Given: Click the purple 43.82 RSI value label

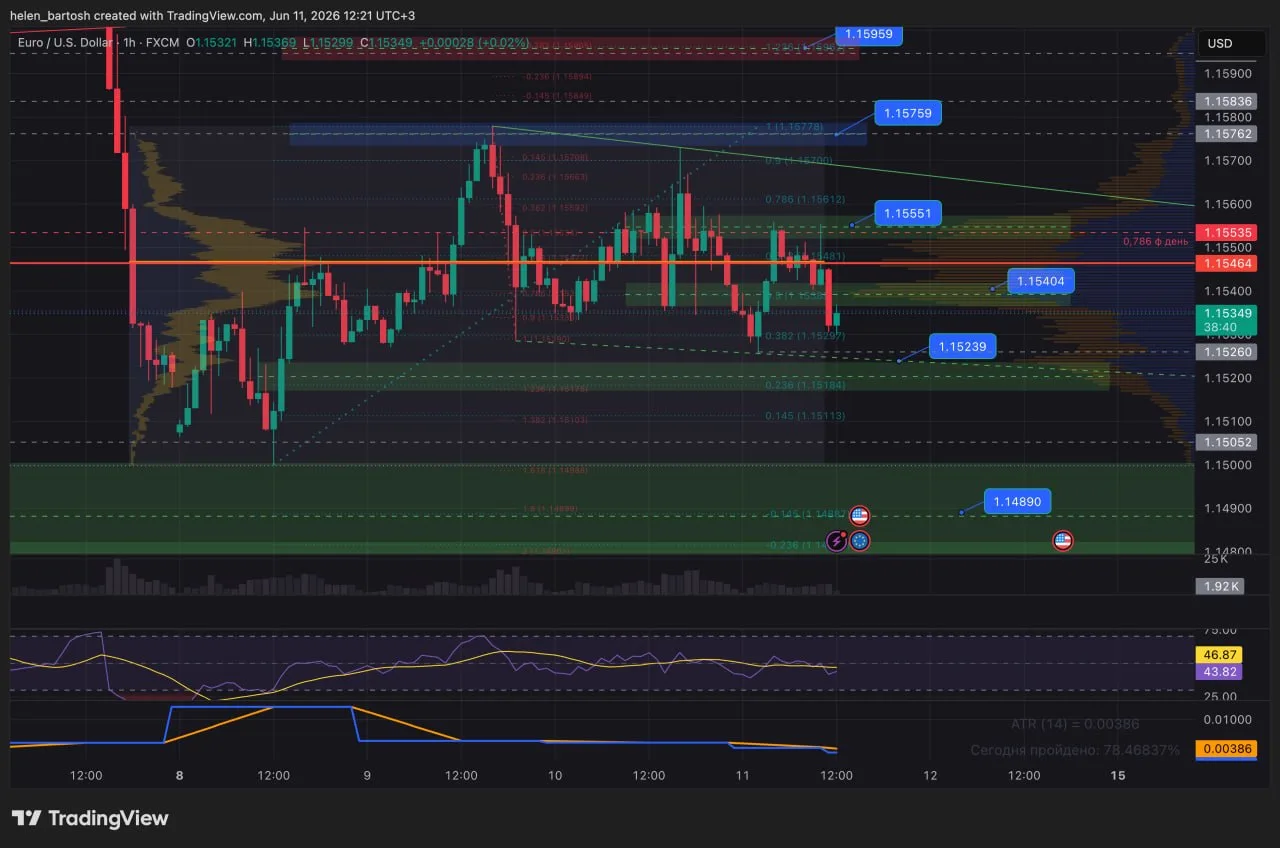Looking at the screenshot, I should 1219,672.
